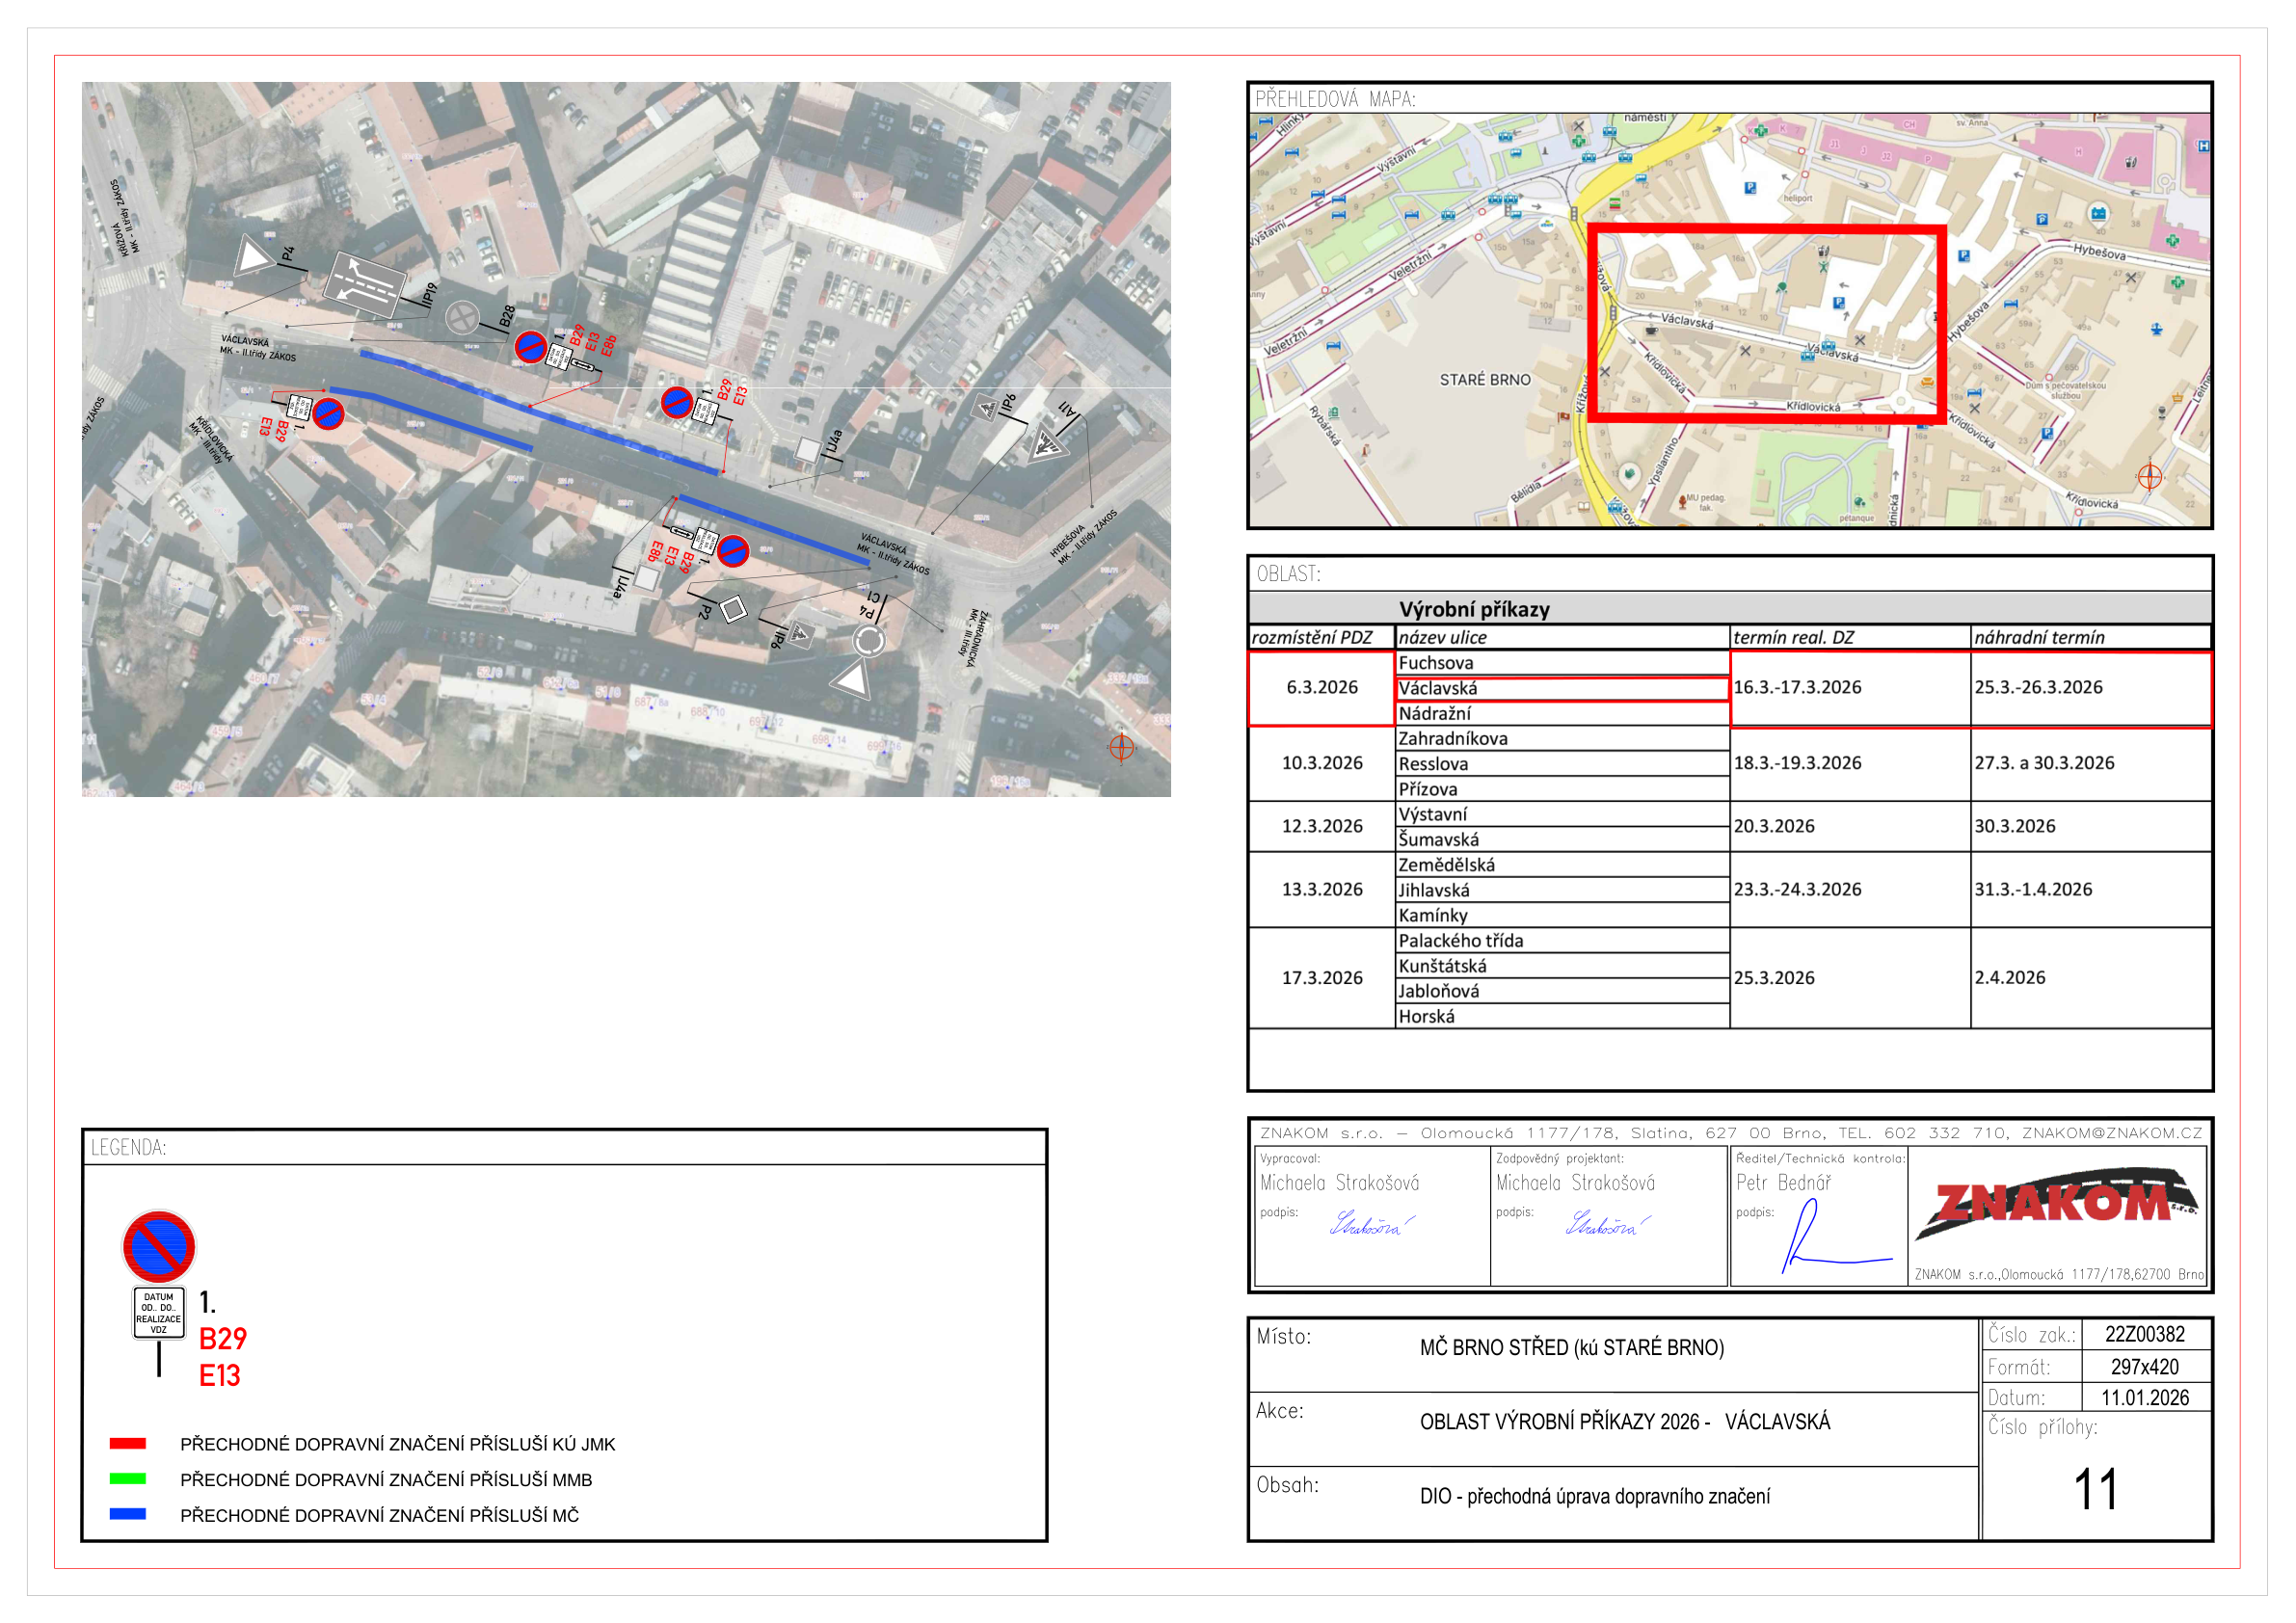The image size is (2296, 1623).
Task: Click the Šumavská street row
Action: pos(1562,840)
